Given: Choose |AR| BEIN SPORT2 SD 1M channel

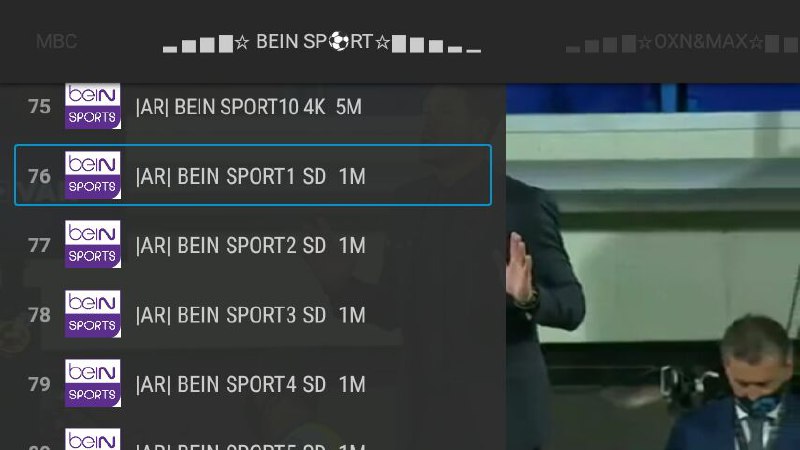Looking at the screenshot, I should (253, 244).
